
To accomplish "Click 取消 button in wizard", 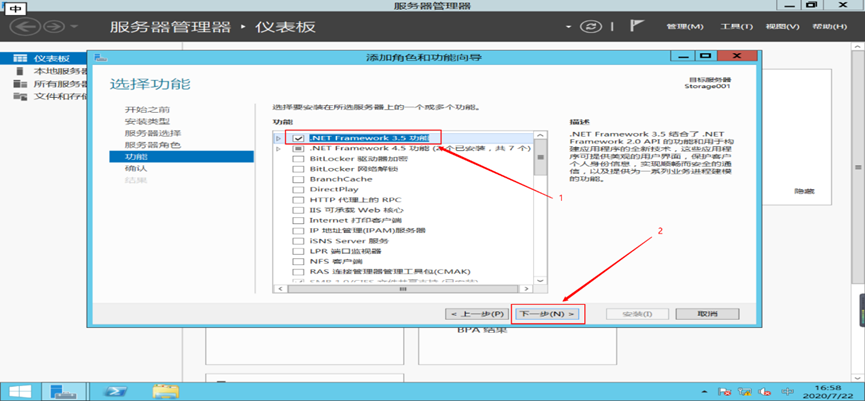I will tap(707, 314).
